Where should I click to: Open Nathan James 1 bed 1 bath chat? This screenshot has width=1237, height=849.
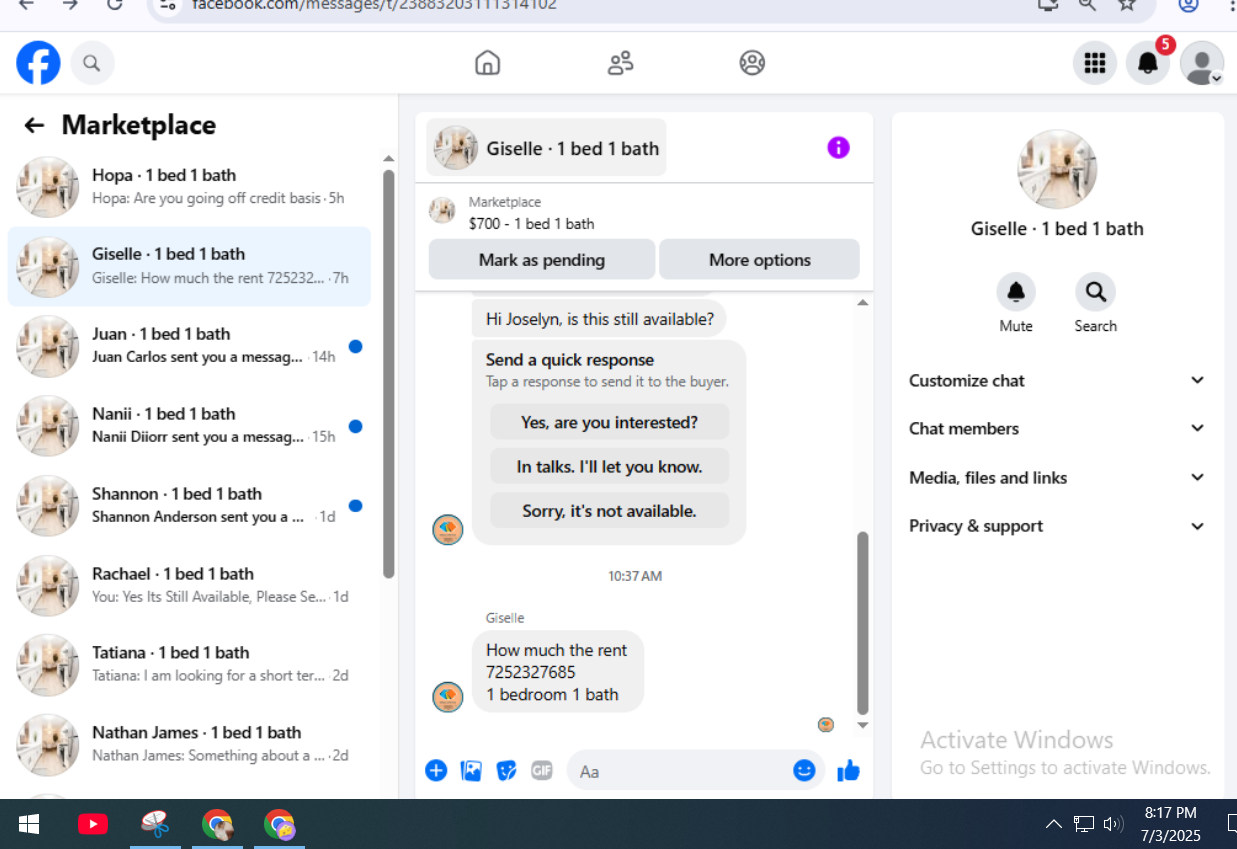pyautogui.click(x=189, y=744)
